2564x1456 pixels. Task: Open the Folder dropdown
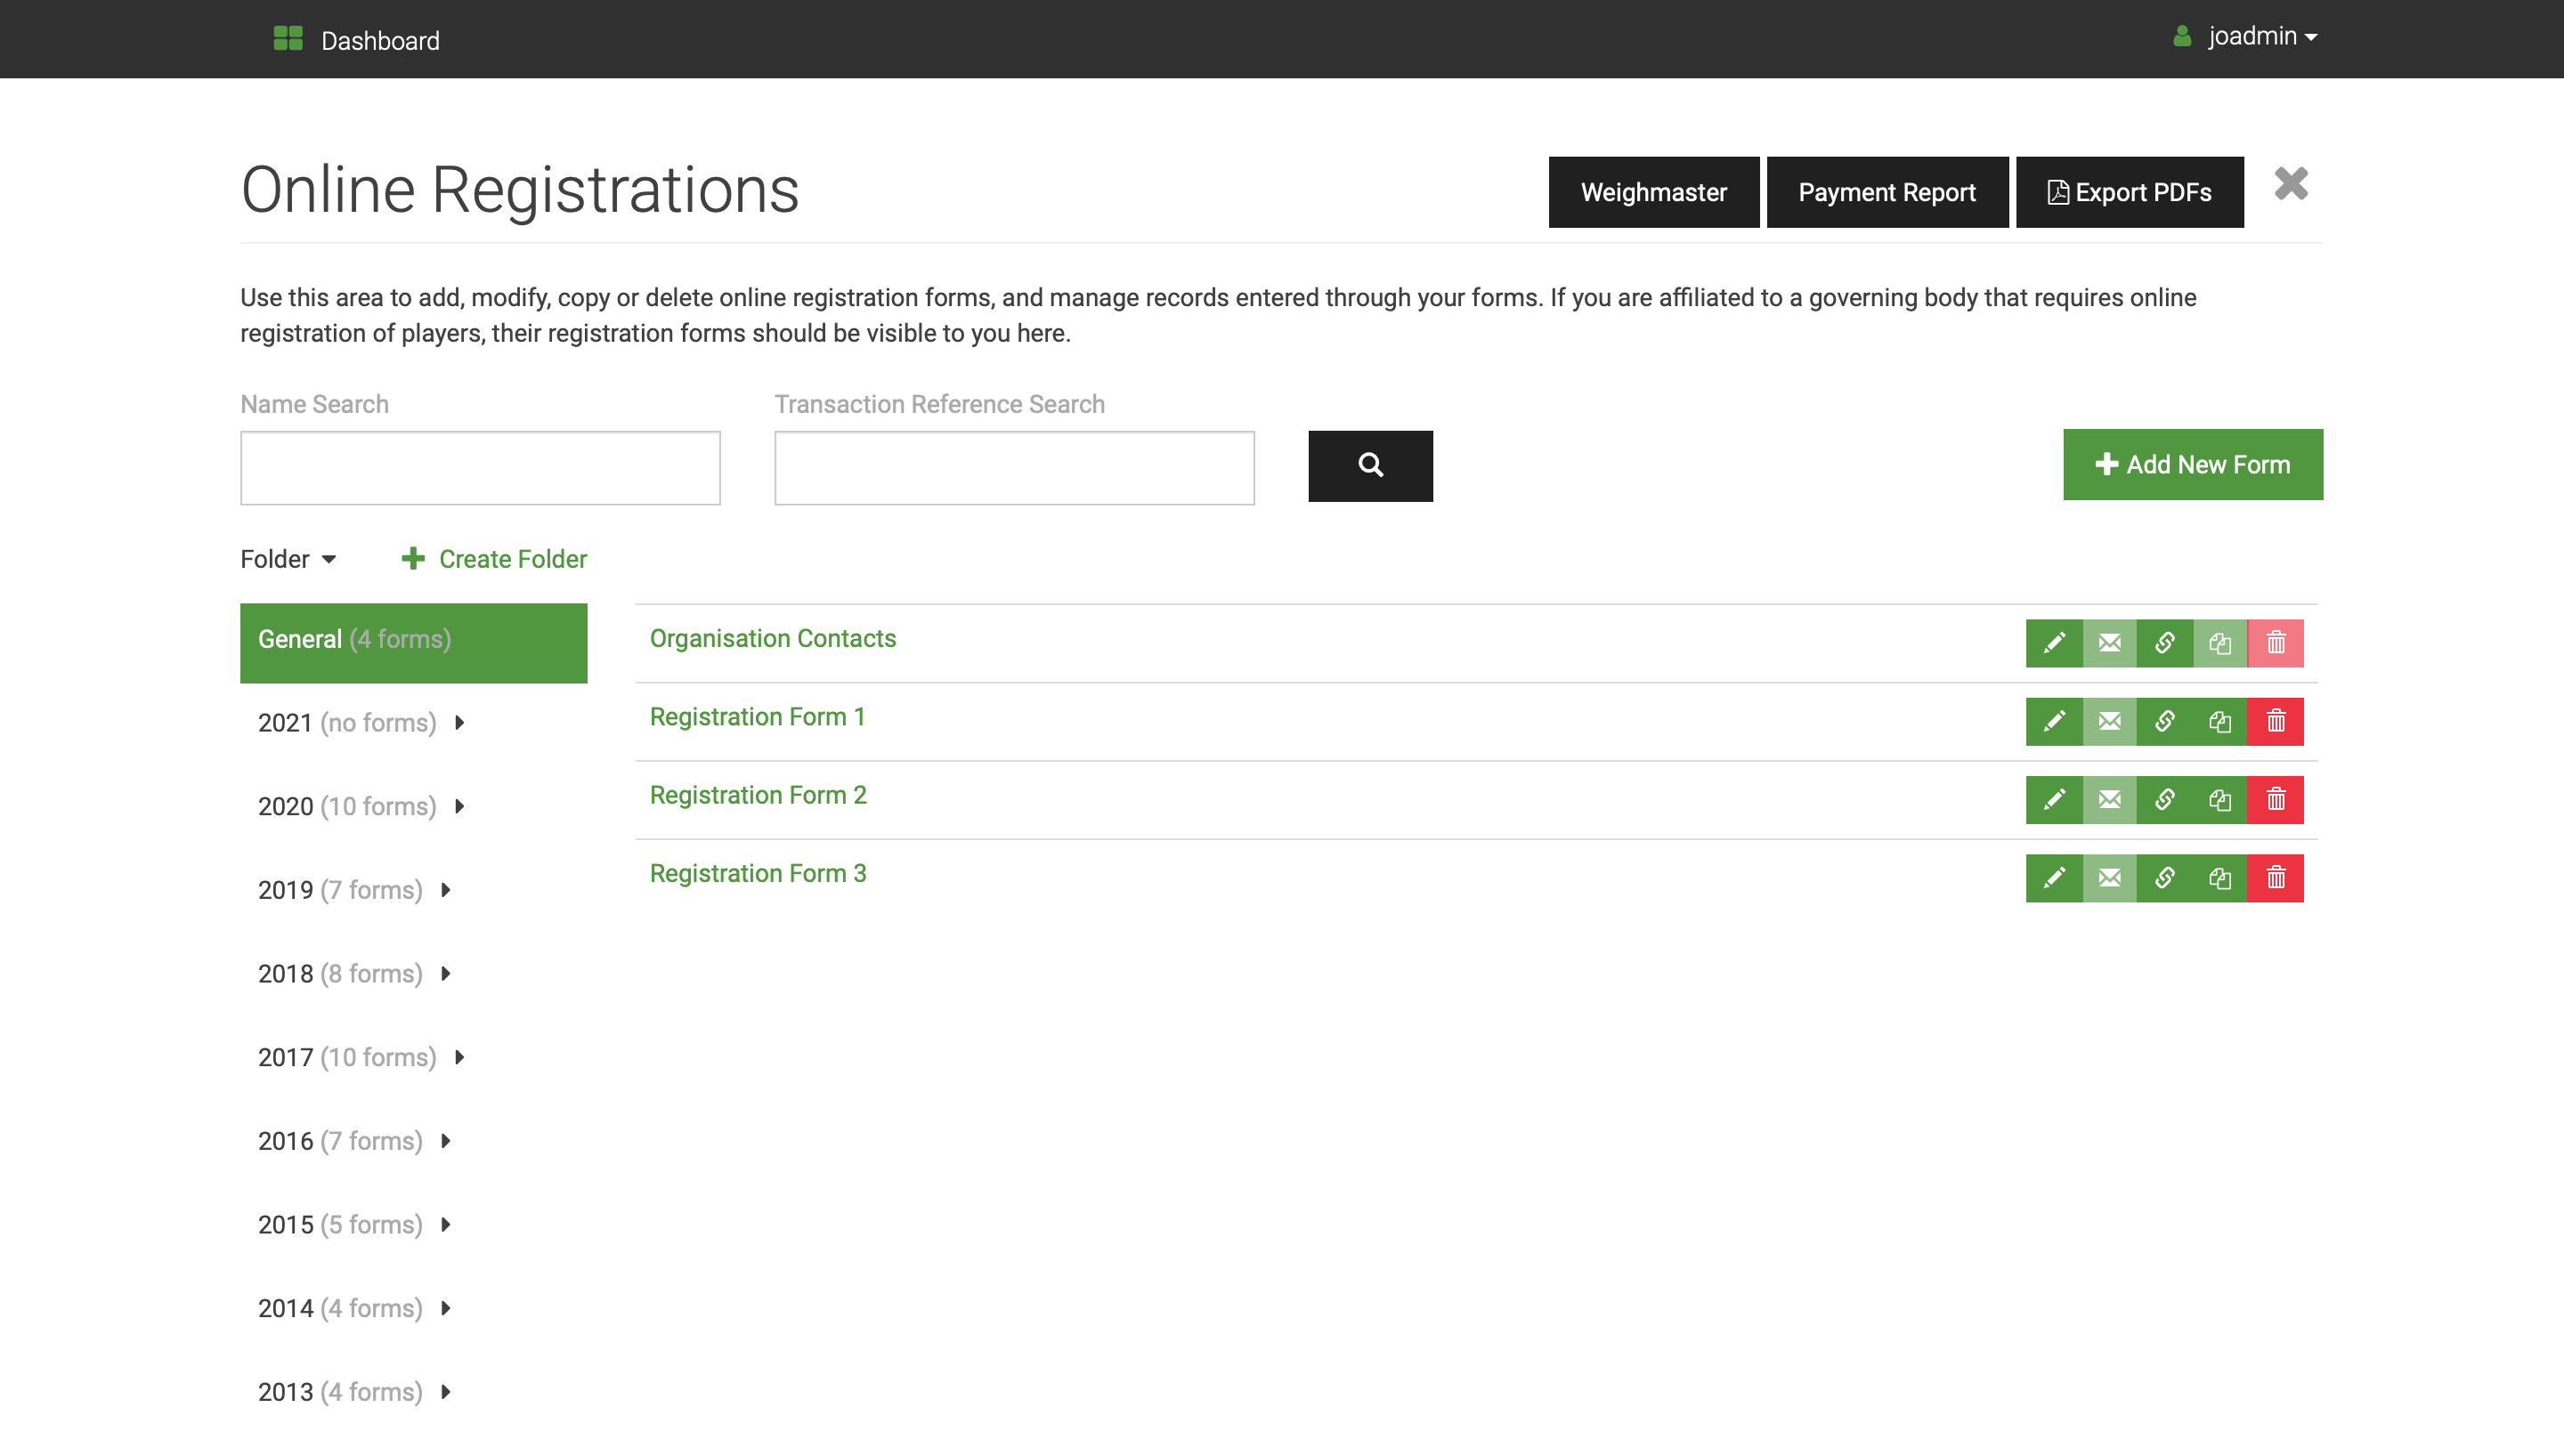(x=288, y=559)
